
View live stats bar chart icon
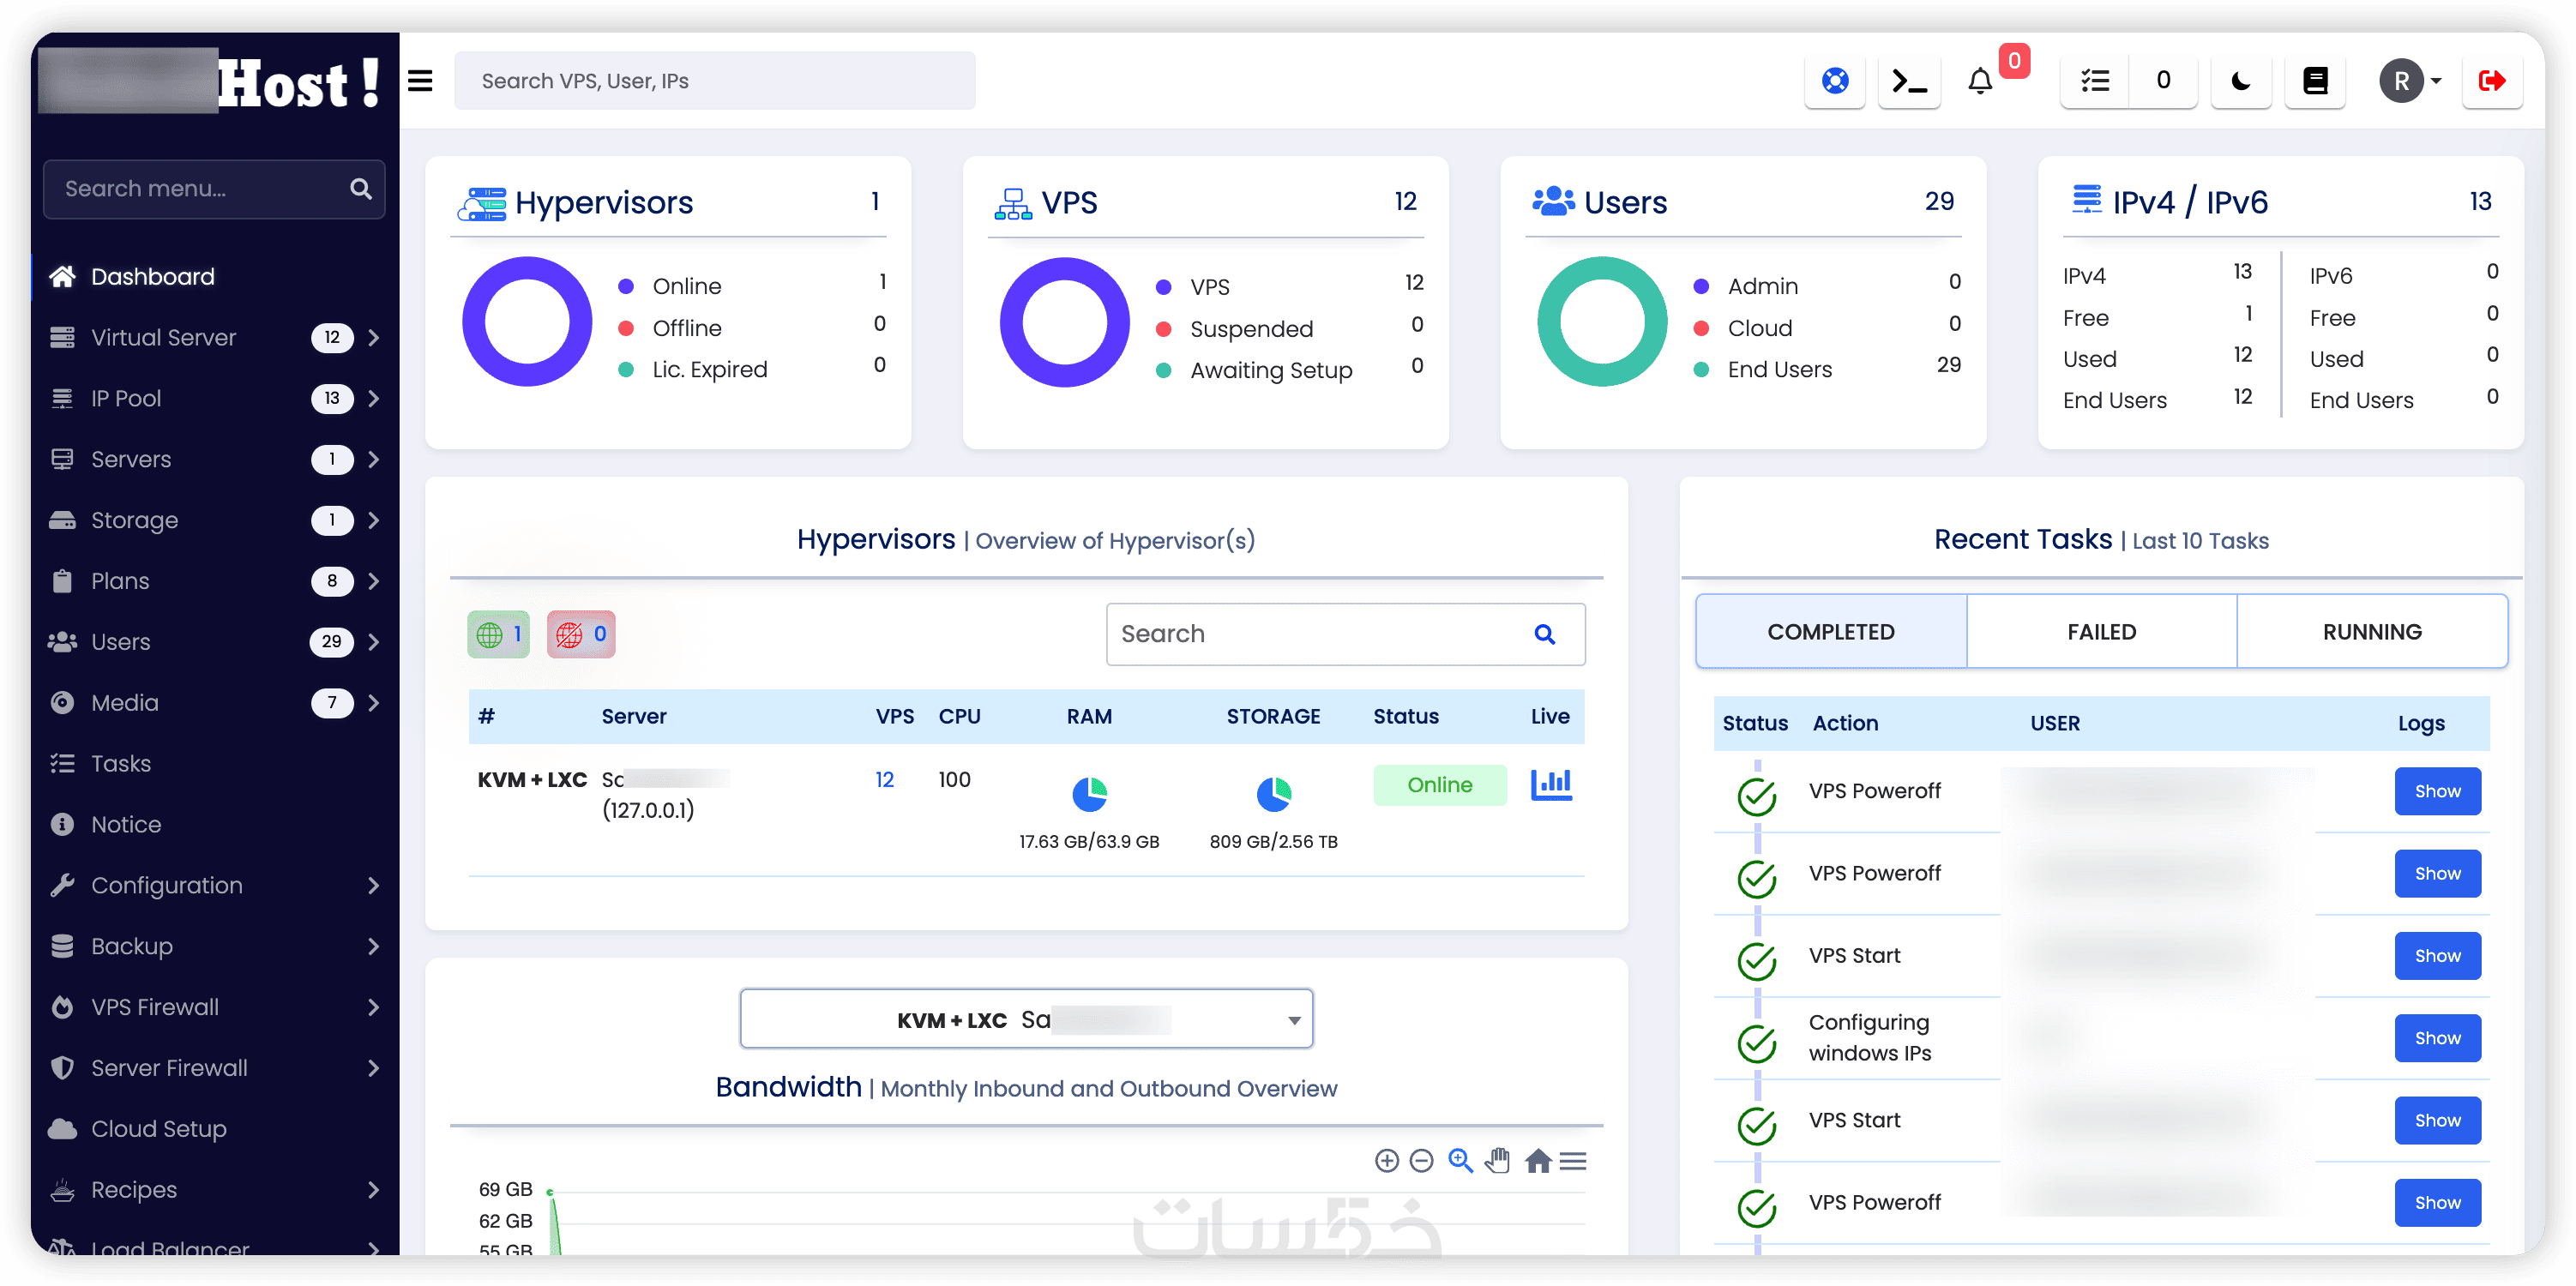click(1550, 785)
